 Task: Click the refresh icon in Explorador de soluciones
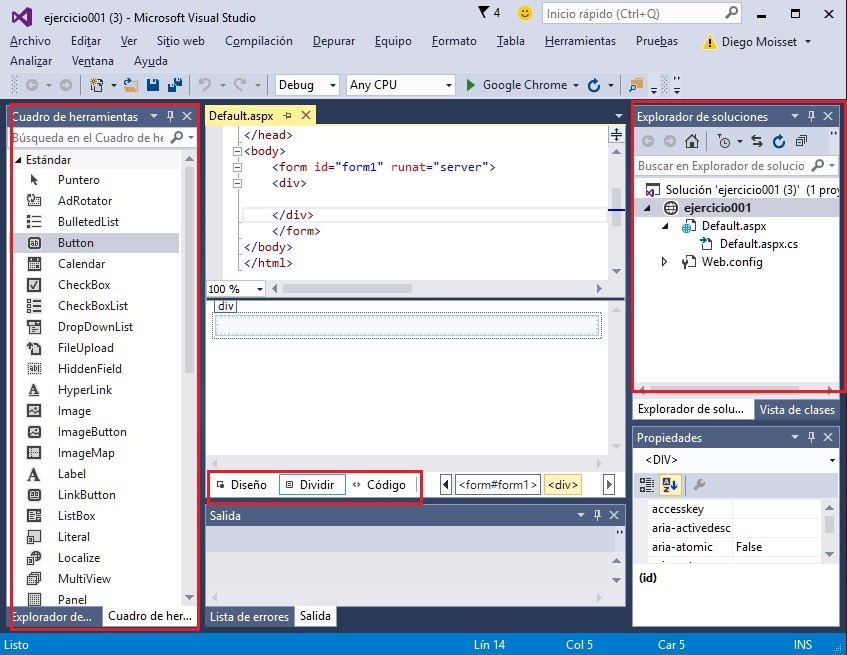pyautogui.click(x=778, y=141)
